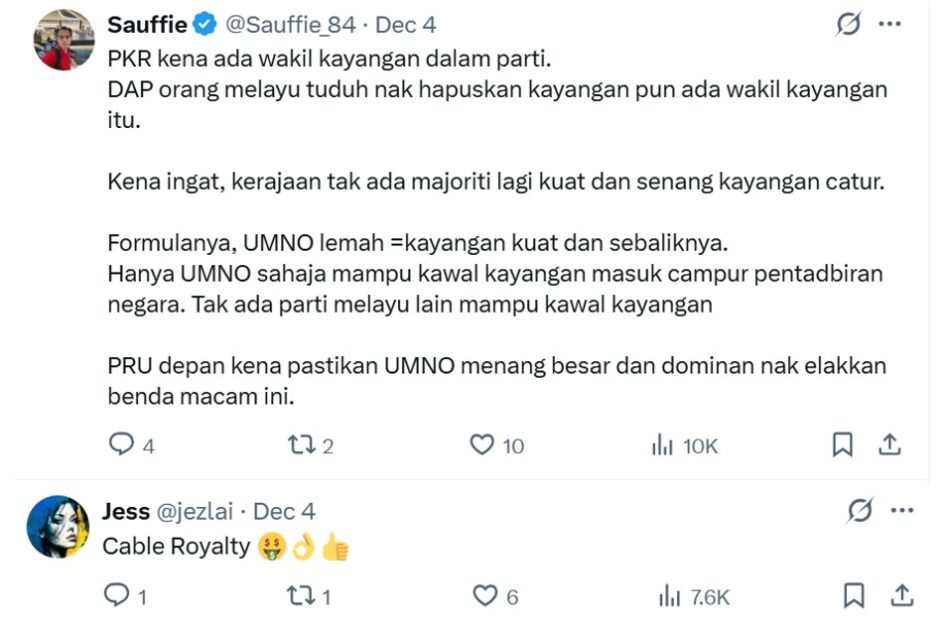
Task: Open Jess's profile avatar
Action: pos(58,526)
